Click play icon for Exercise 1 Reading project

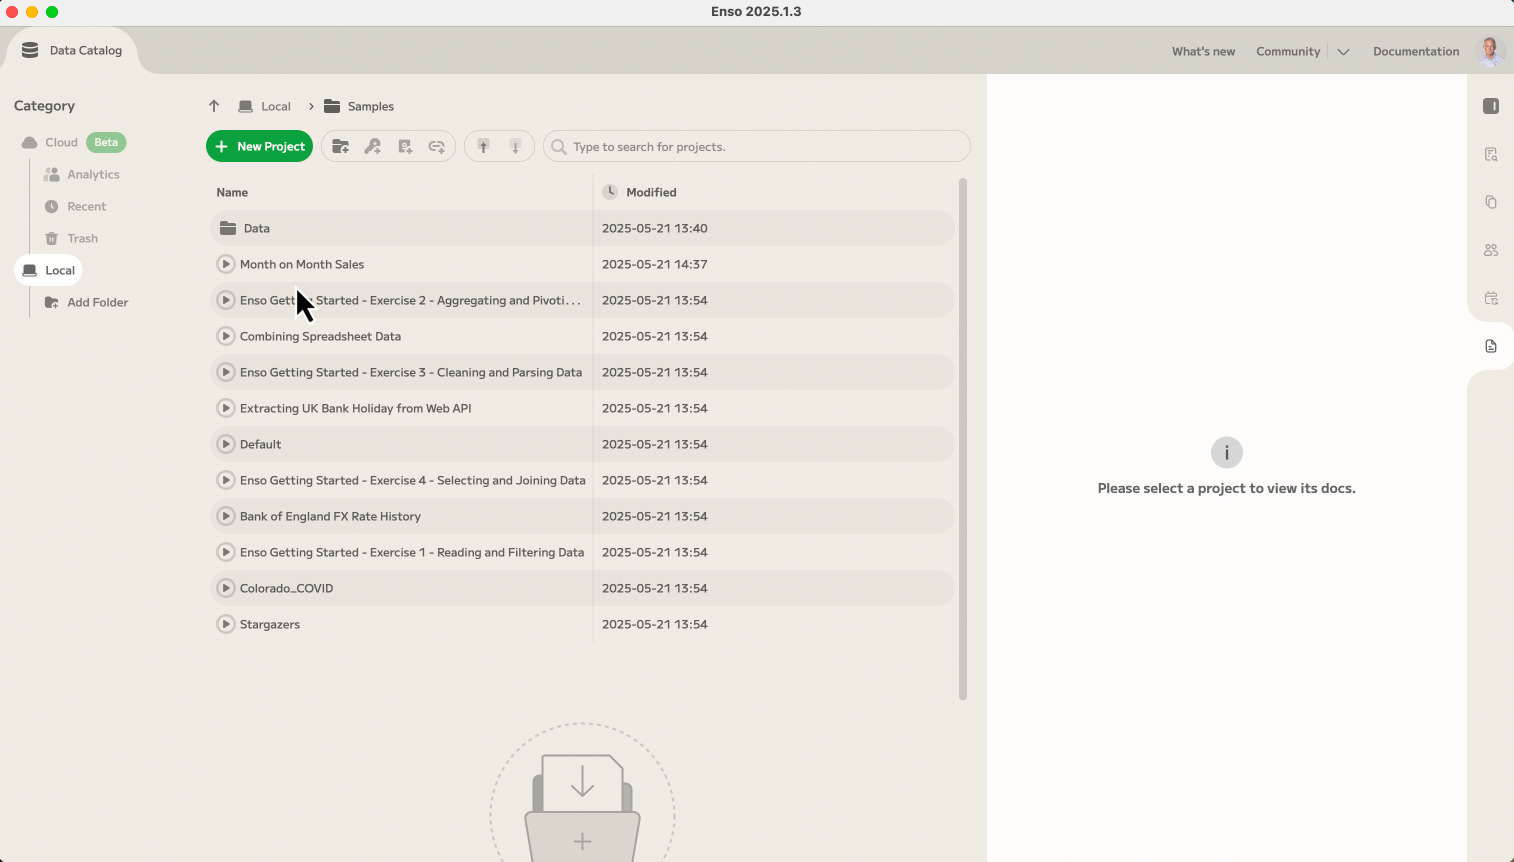pyautogui.click(x=226, y=552)
